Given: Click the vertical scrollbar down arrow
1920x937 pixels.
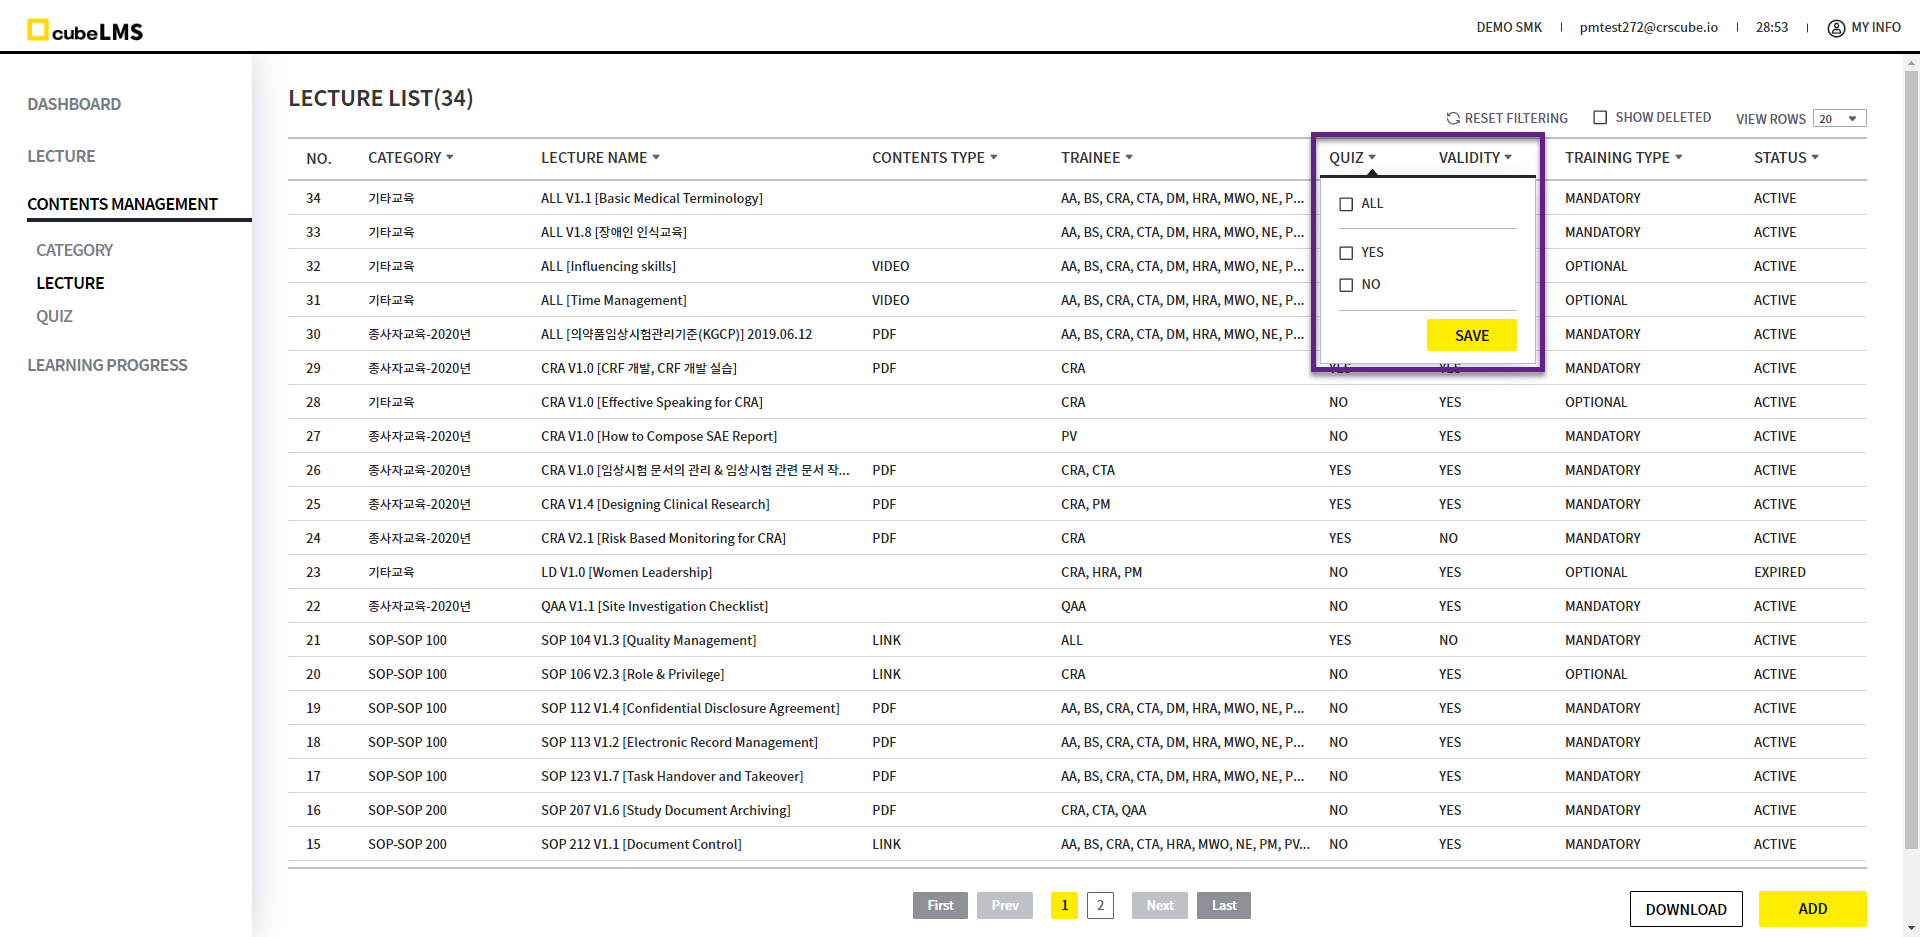Looking at the screenshot, I should tap(1911, 927).
